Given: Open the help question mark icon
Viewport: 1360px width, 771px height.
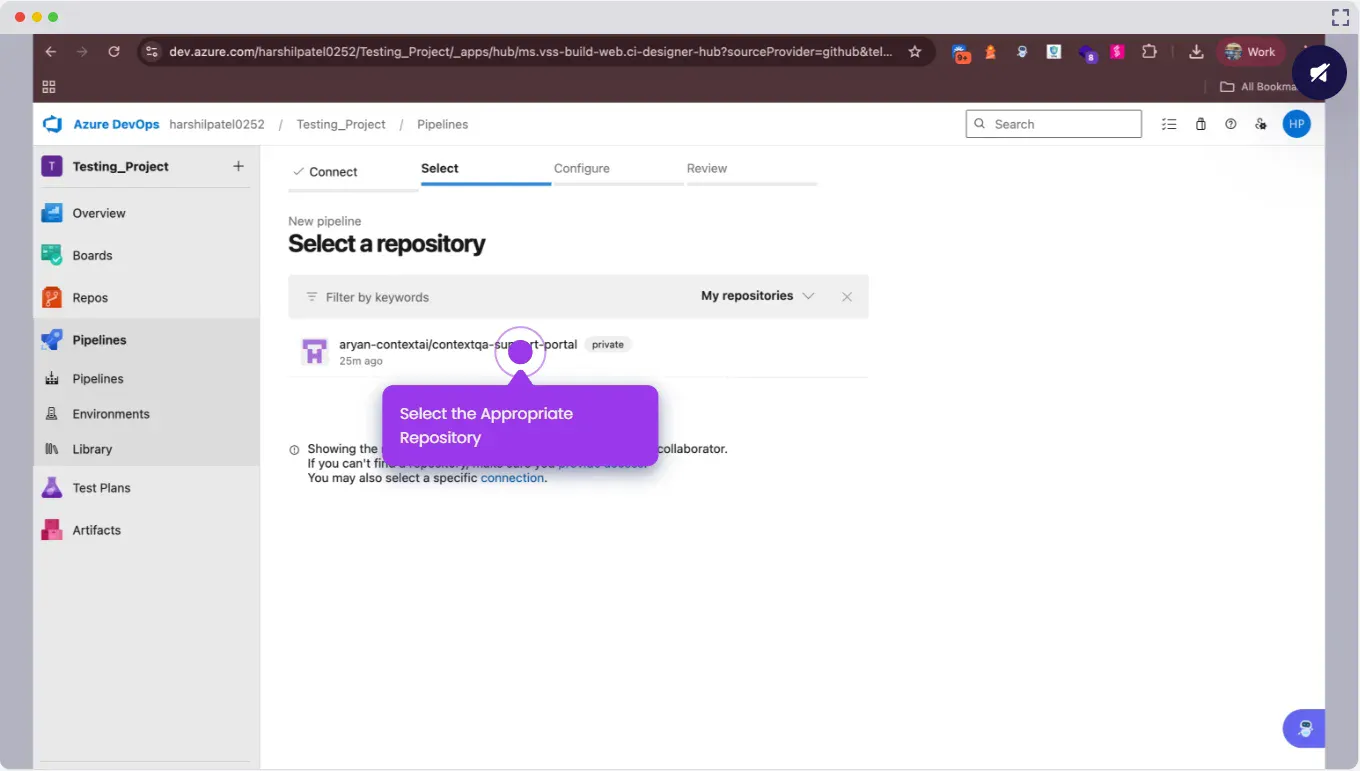Looking at the screenshot, I should pos(1231,124).
